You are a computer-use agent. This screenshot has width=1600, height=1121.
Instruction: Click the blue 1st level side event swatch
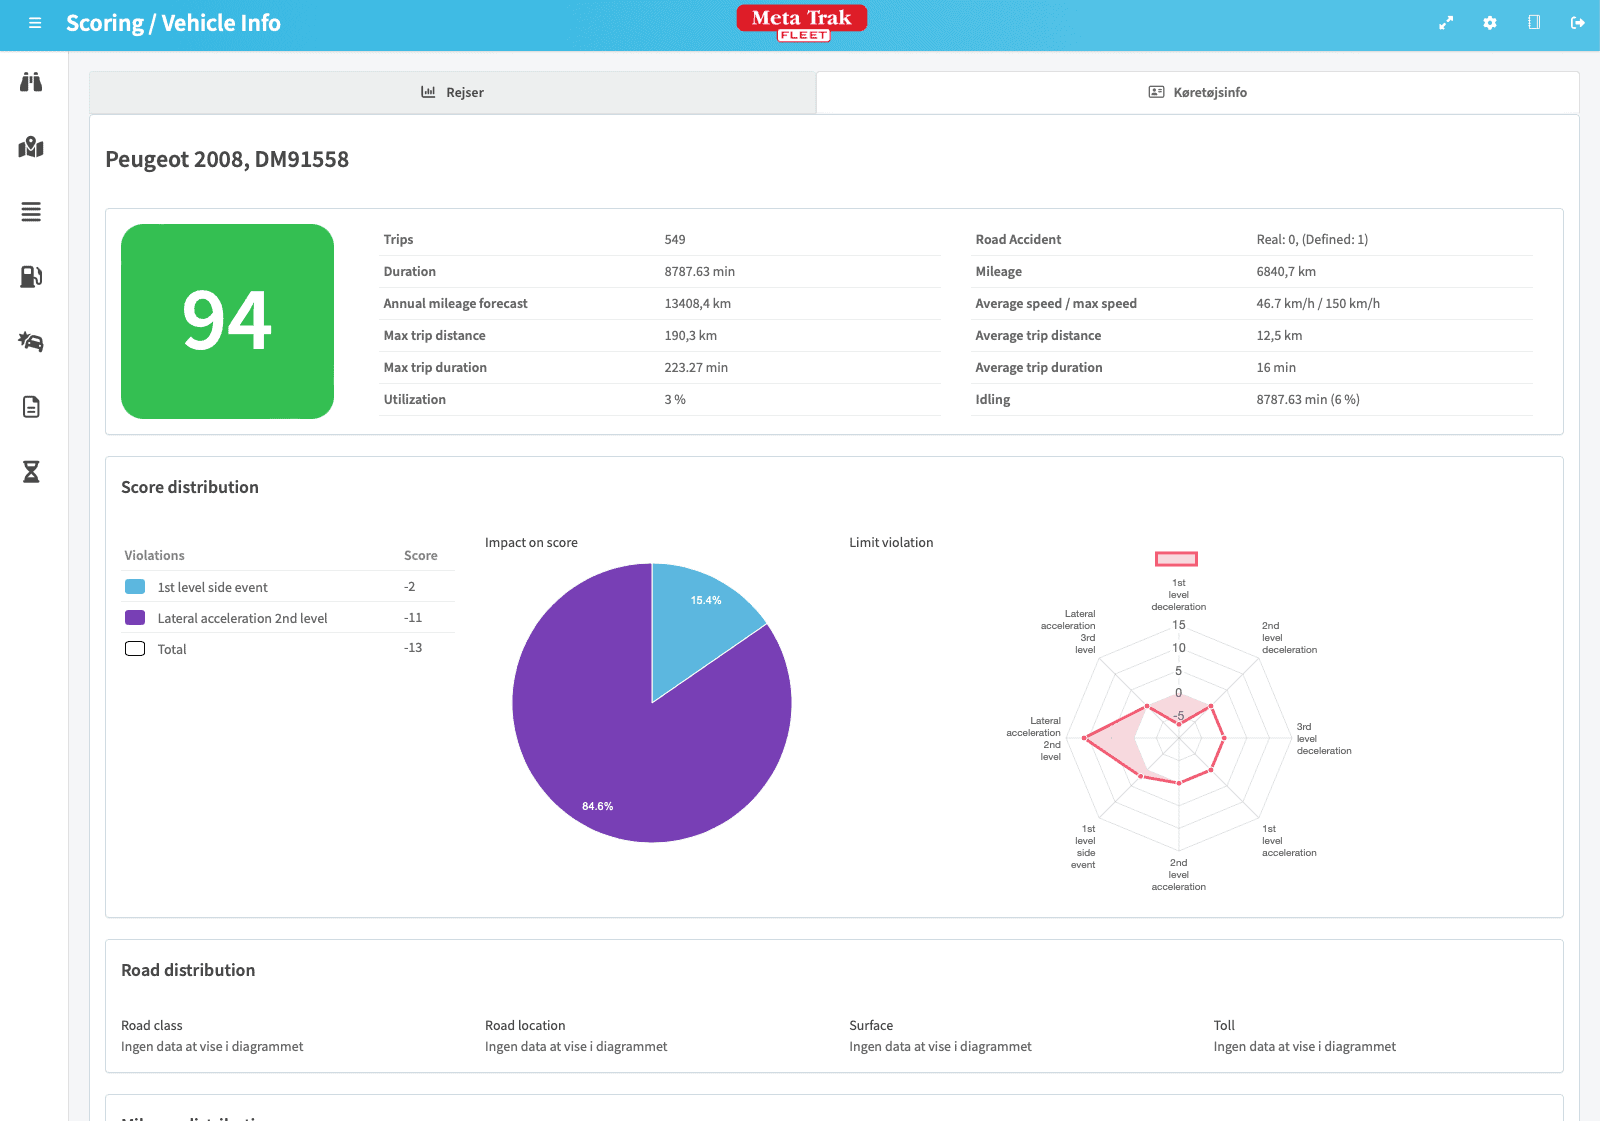click(x=135, y=587)
